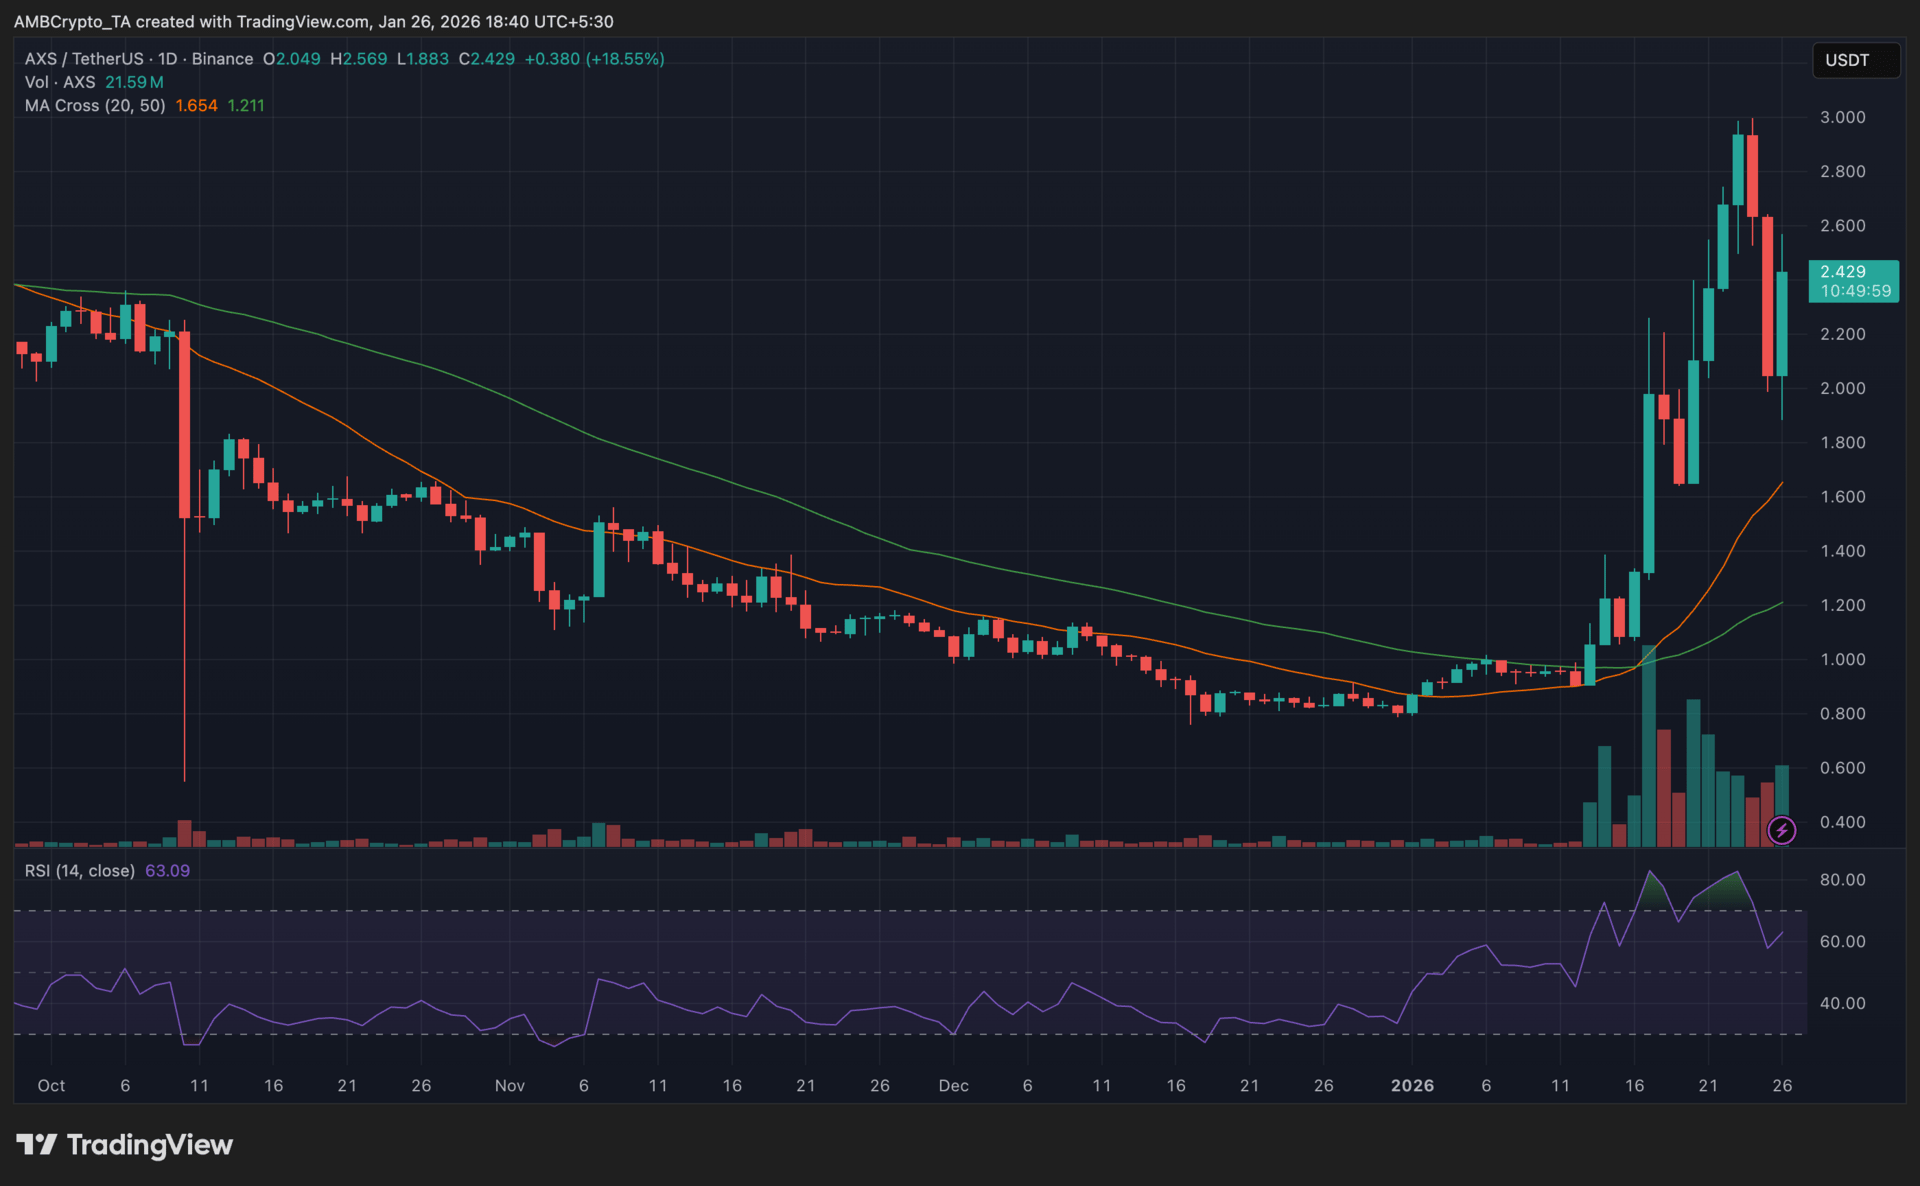Screen dimensions: 1920x1186
Task: Click the 2026 label on time axis
Action: (x=1412, y=1085)
